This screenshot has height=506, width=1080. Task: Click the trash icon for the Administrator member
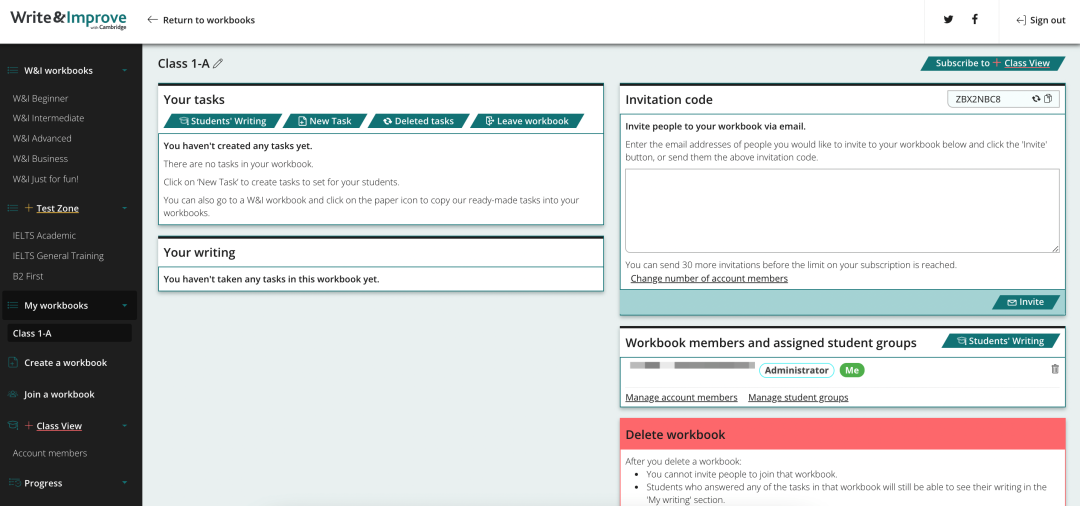[x=1054, y=369]
